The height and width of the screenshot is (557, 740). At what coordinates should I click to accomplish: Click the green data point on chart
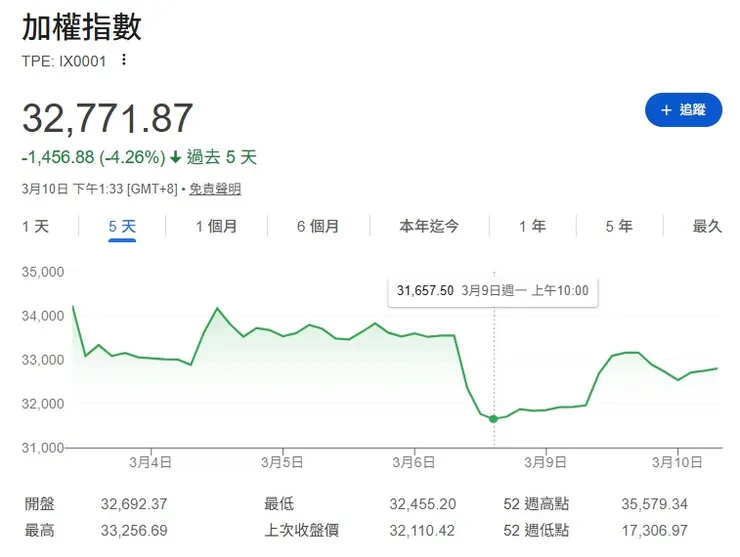point(494,419)
